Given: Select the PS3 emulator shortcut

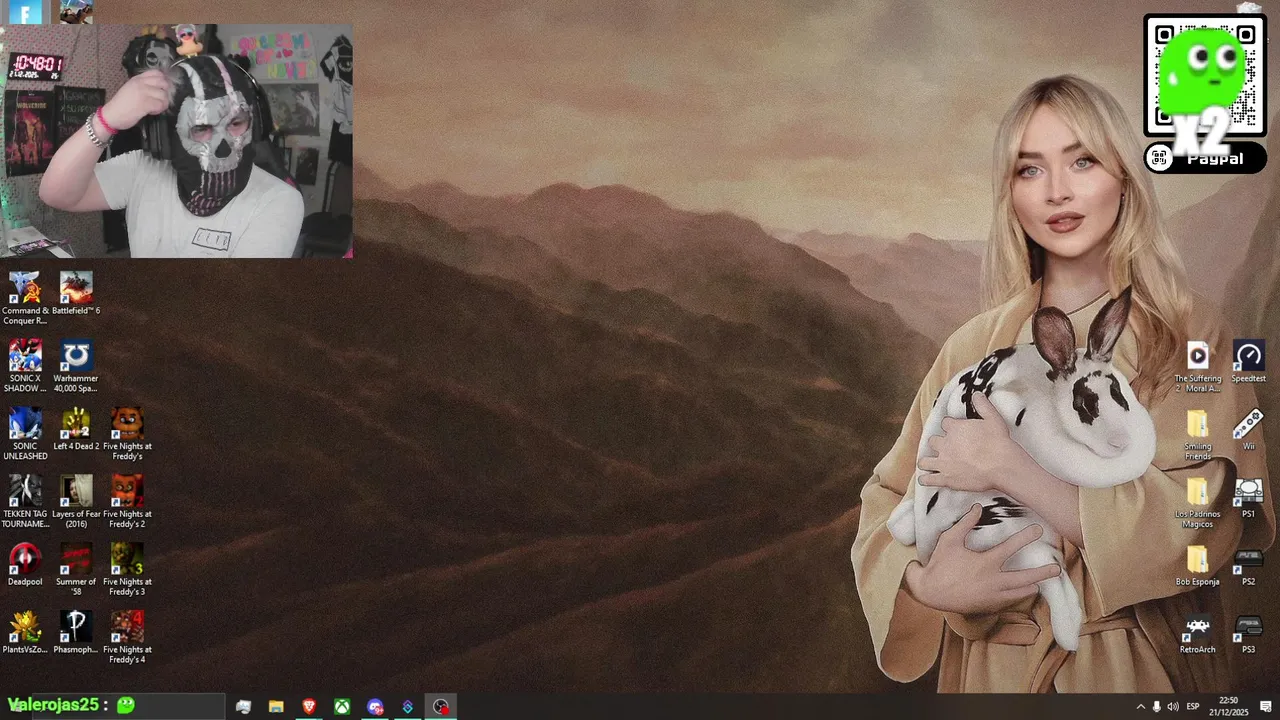Looking at the screenshot, I should pyautogui.click(x=1248, y=633).
